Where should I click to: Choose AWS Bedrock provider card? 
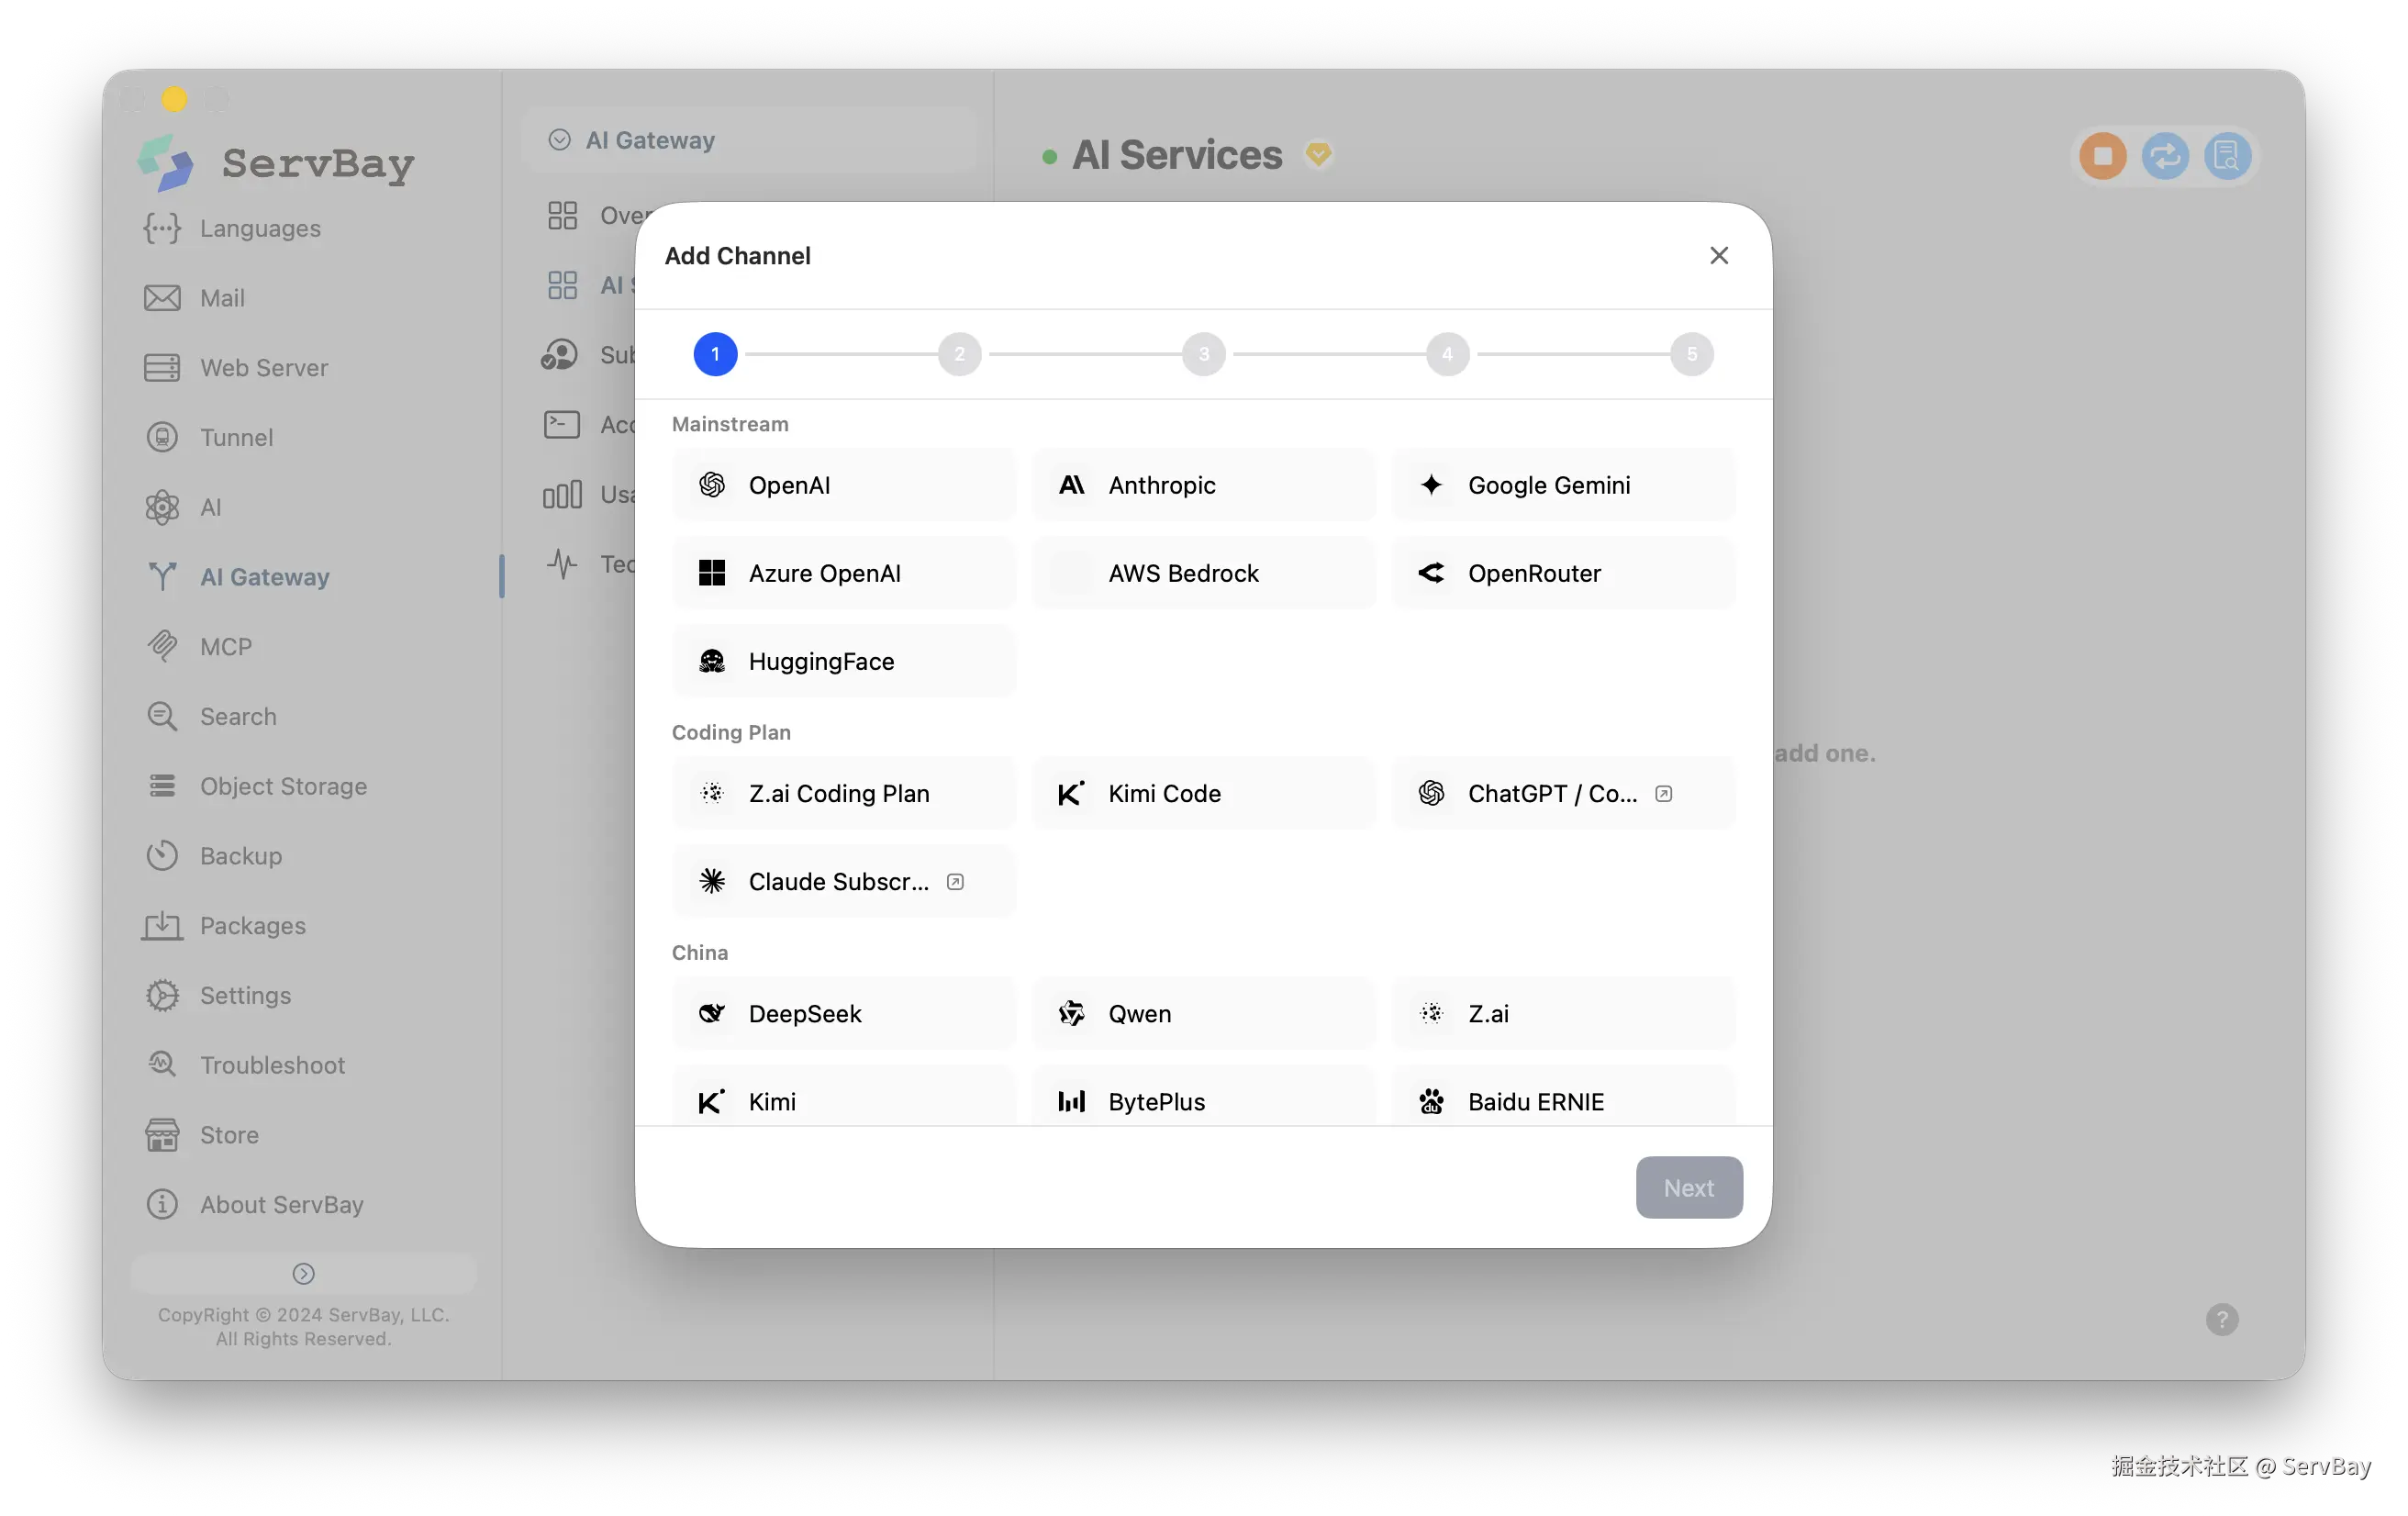tap(1204, 573)
